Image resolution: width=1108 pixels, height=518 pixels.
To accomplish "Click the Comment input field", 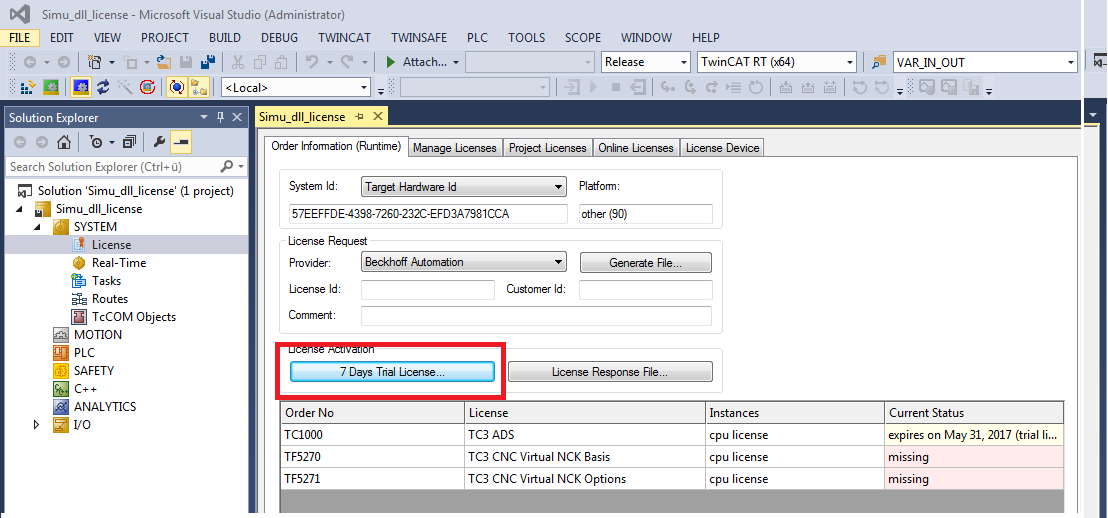I will coord(536,315).
